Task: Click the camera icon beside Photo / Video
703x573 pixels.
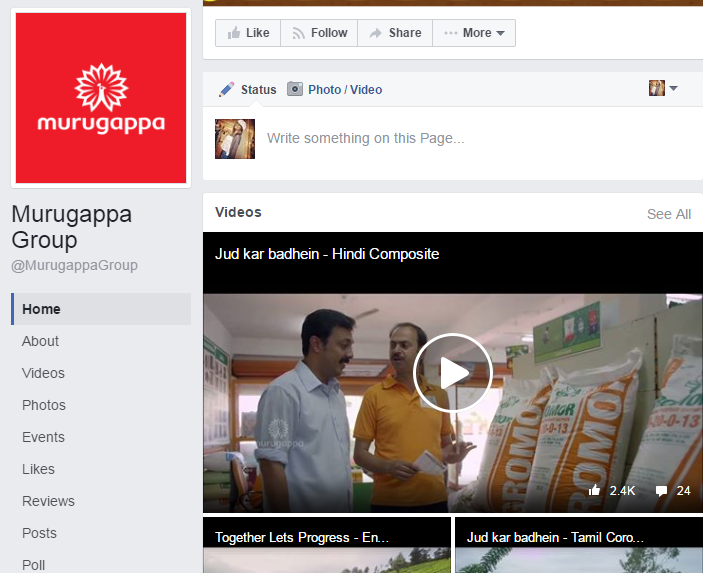Action: tap(295, 89)
